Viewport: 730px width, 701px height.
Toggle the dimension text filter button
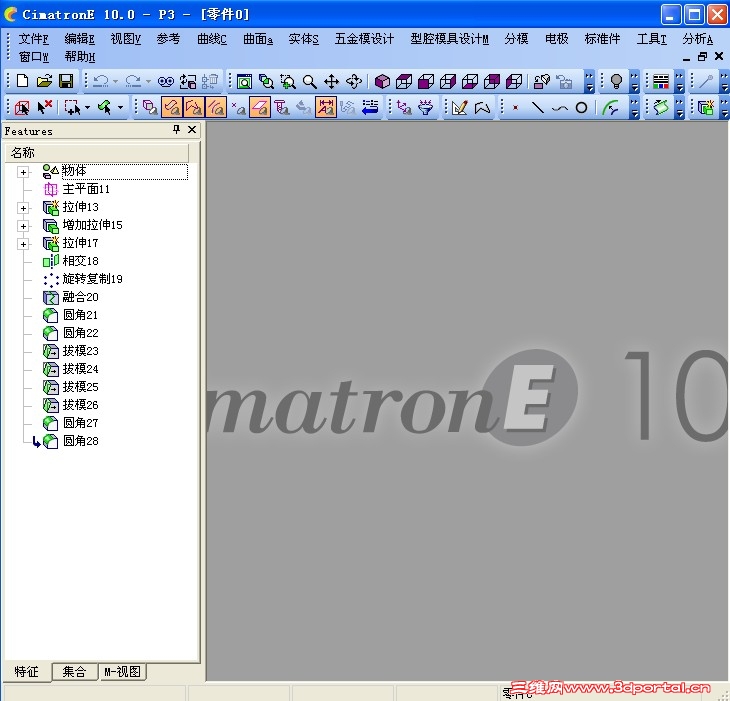coord(326,108)
